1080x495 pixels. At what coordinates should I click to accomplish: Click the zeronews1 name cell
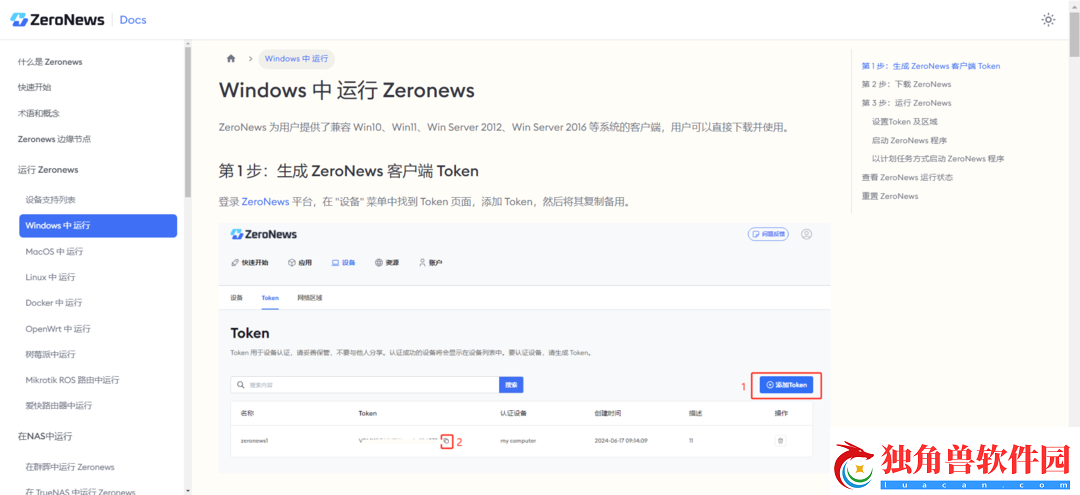coord(254,441)
